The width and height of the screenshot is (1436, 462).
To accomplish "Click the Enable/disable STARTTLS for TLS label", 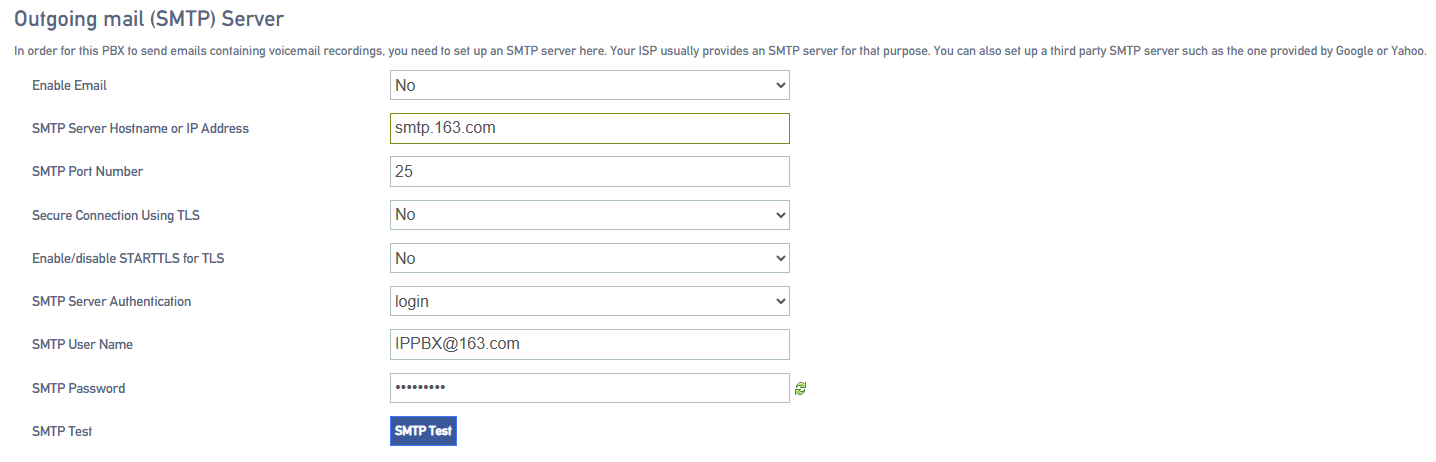I will click(128, 258).
